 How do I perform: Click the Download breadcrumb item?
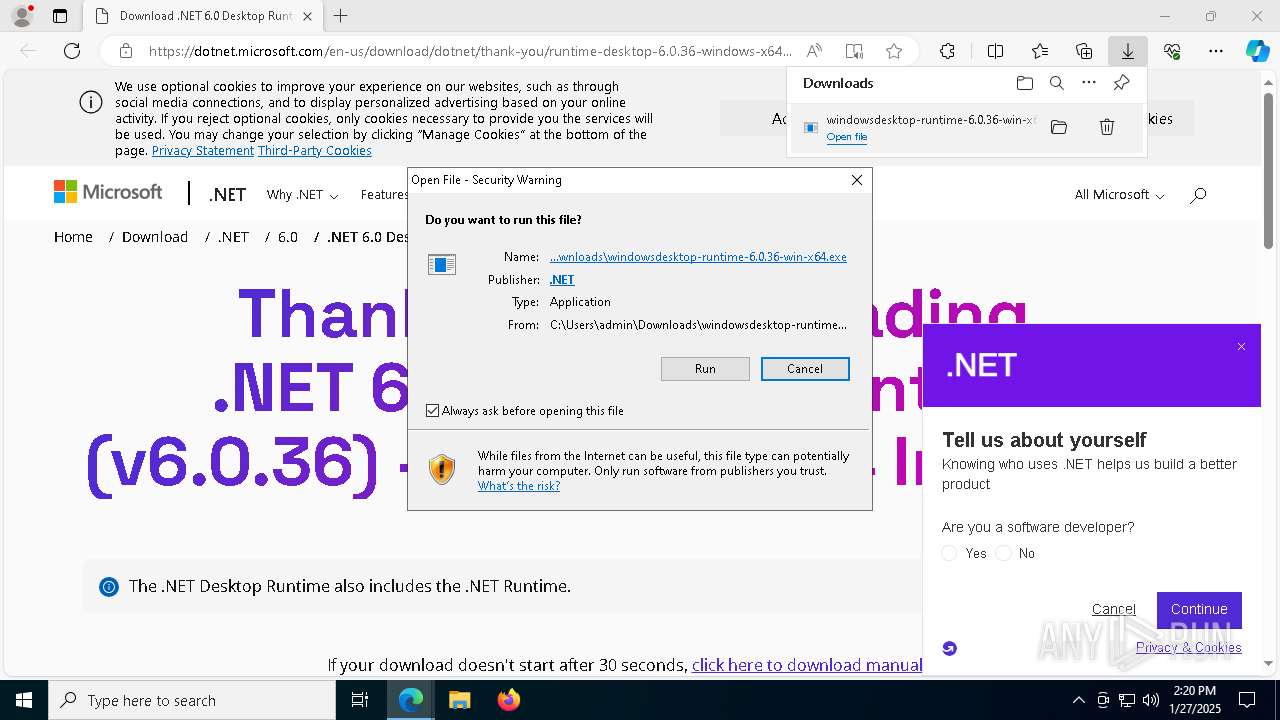(x=155, y=237)
